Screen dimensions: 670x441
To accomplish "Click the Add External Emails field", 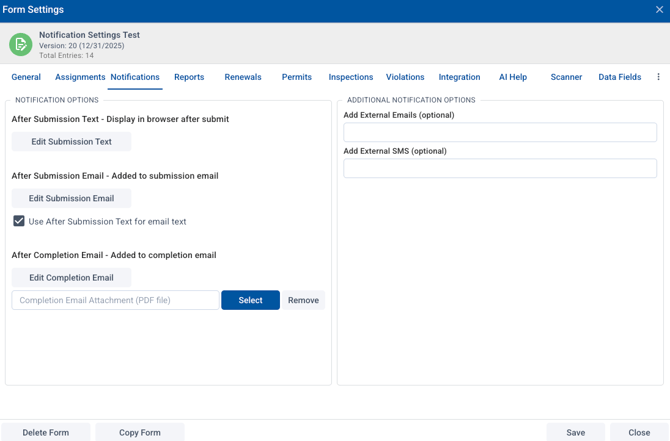I will tap(500, 132).
